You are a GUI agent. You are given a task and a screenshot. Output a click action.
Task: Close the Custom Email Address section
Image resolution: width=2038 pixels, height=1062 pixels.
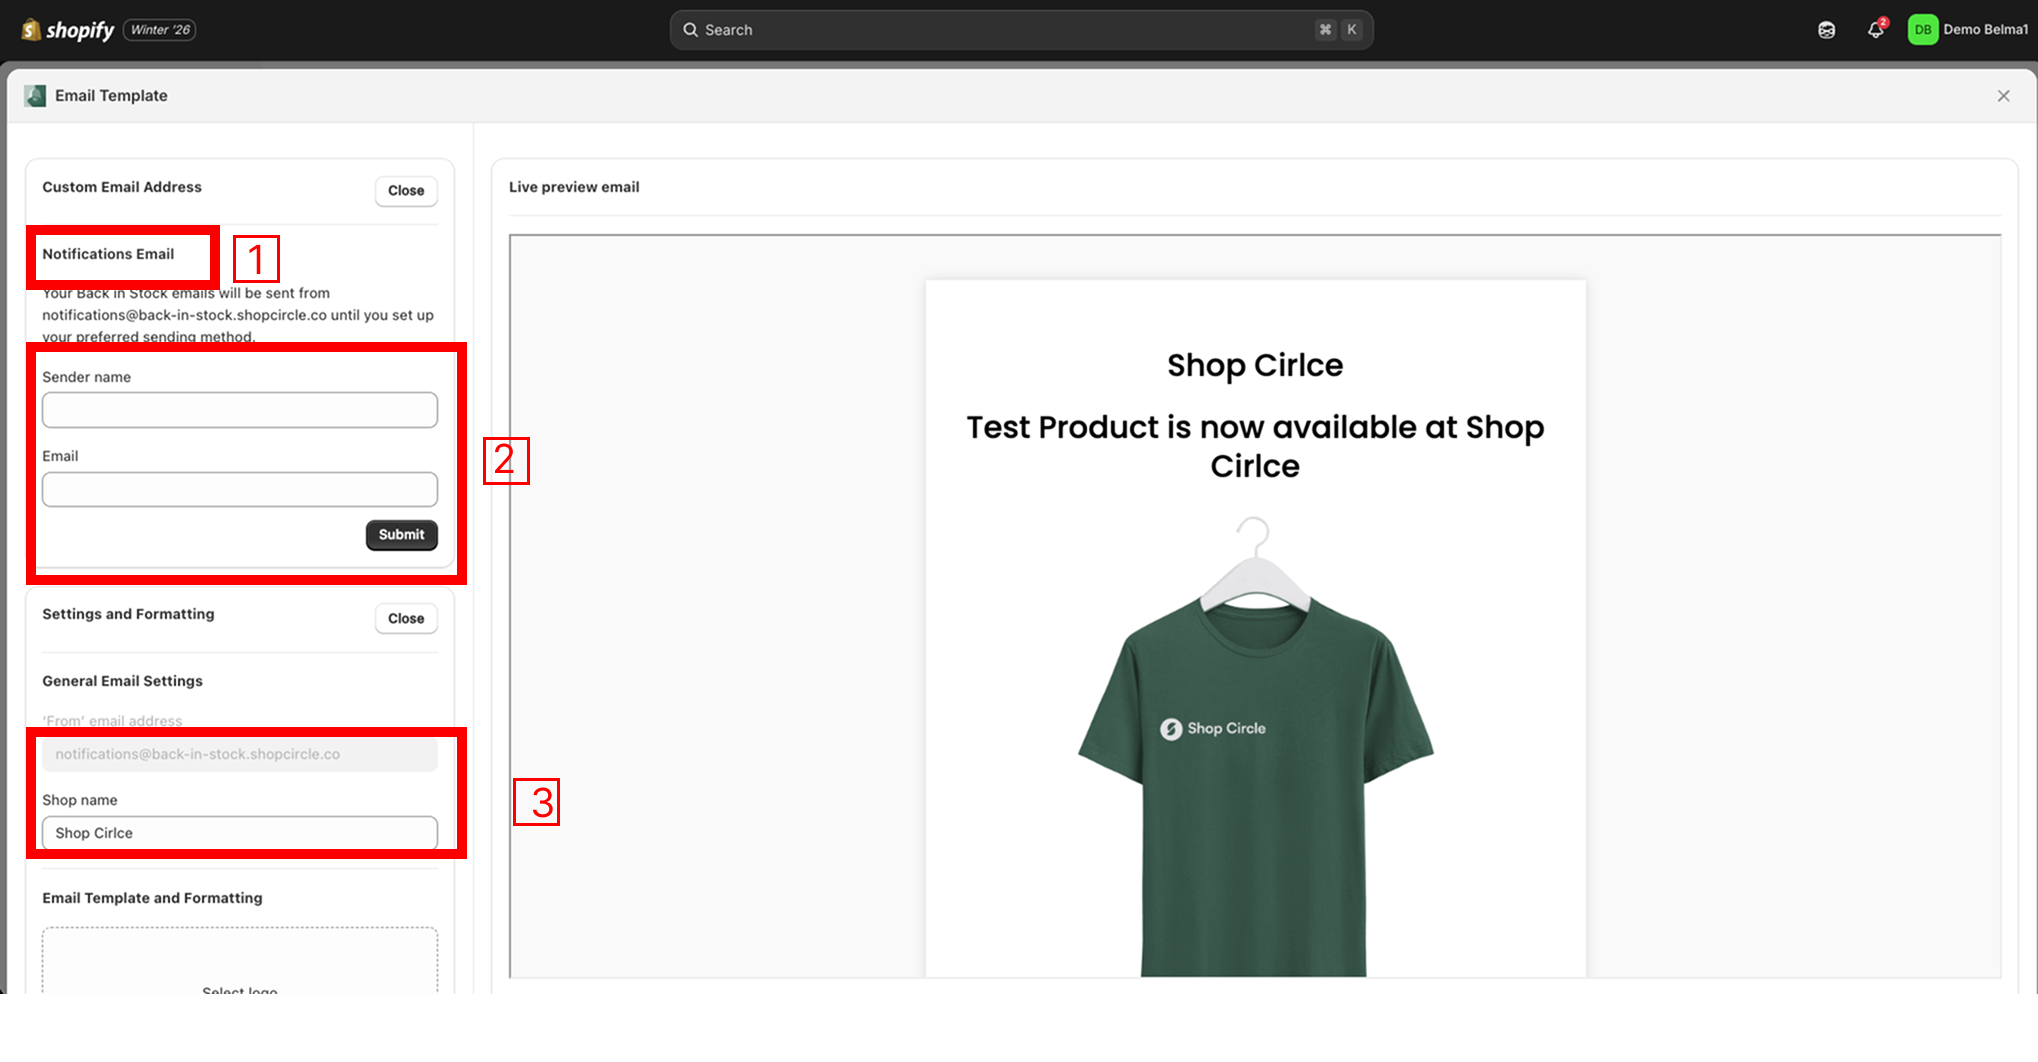tap(406, 190)
